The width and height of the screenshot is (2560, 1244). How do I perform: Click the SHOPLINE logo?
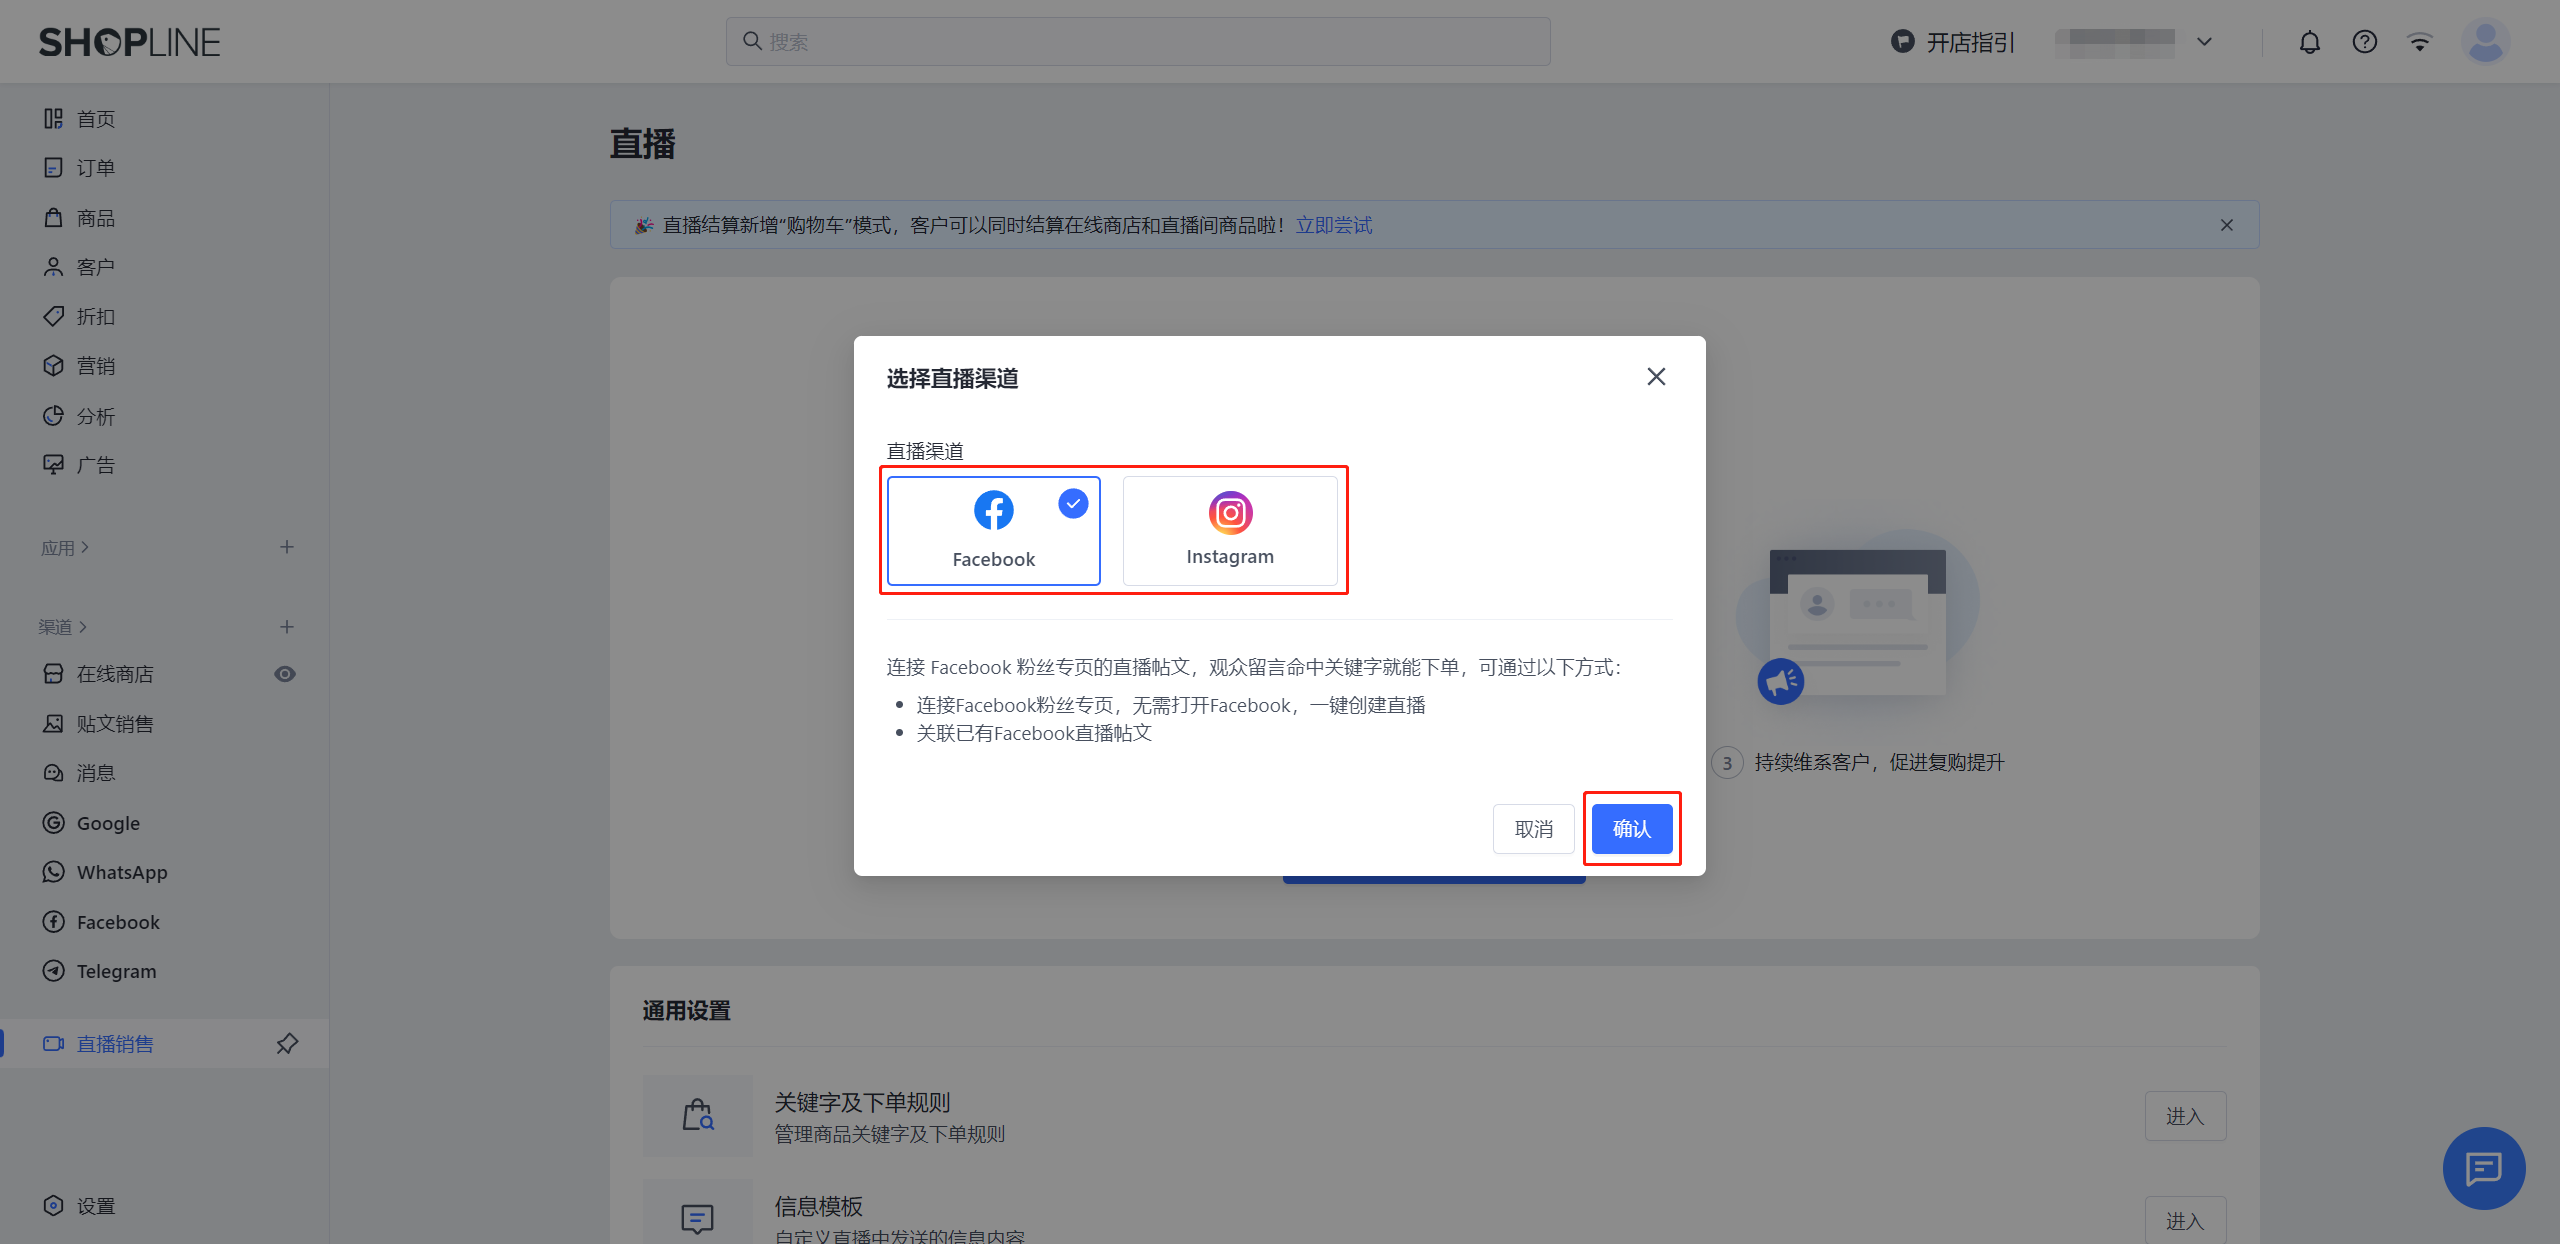point(129,42)
